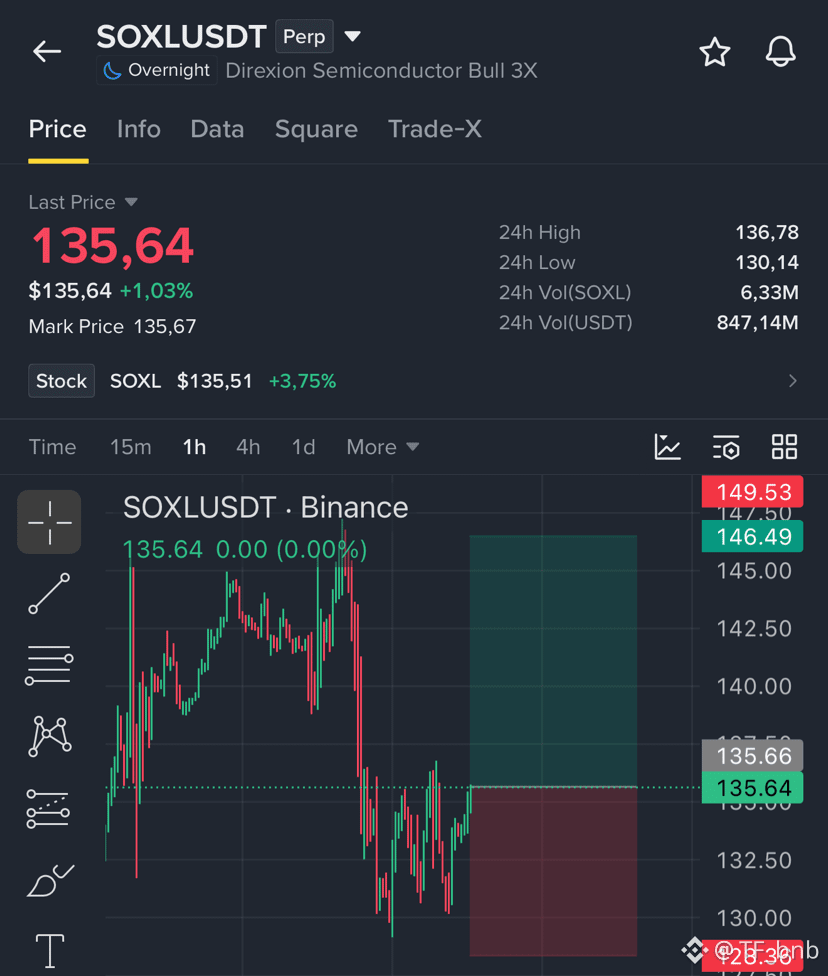Click the 24h Low value 130,14

tap(767, 262)
